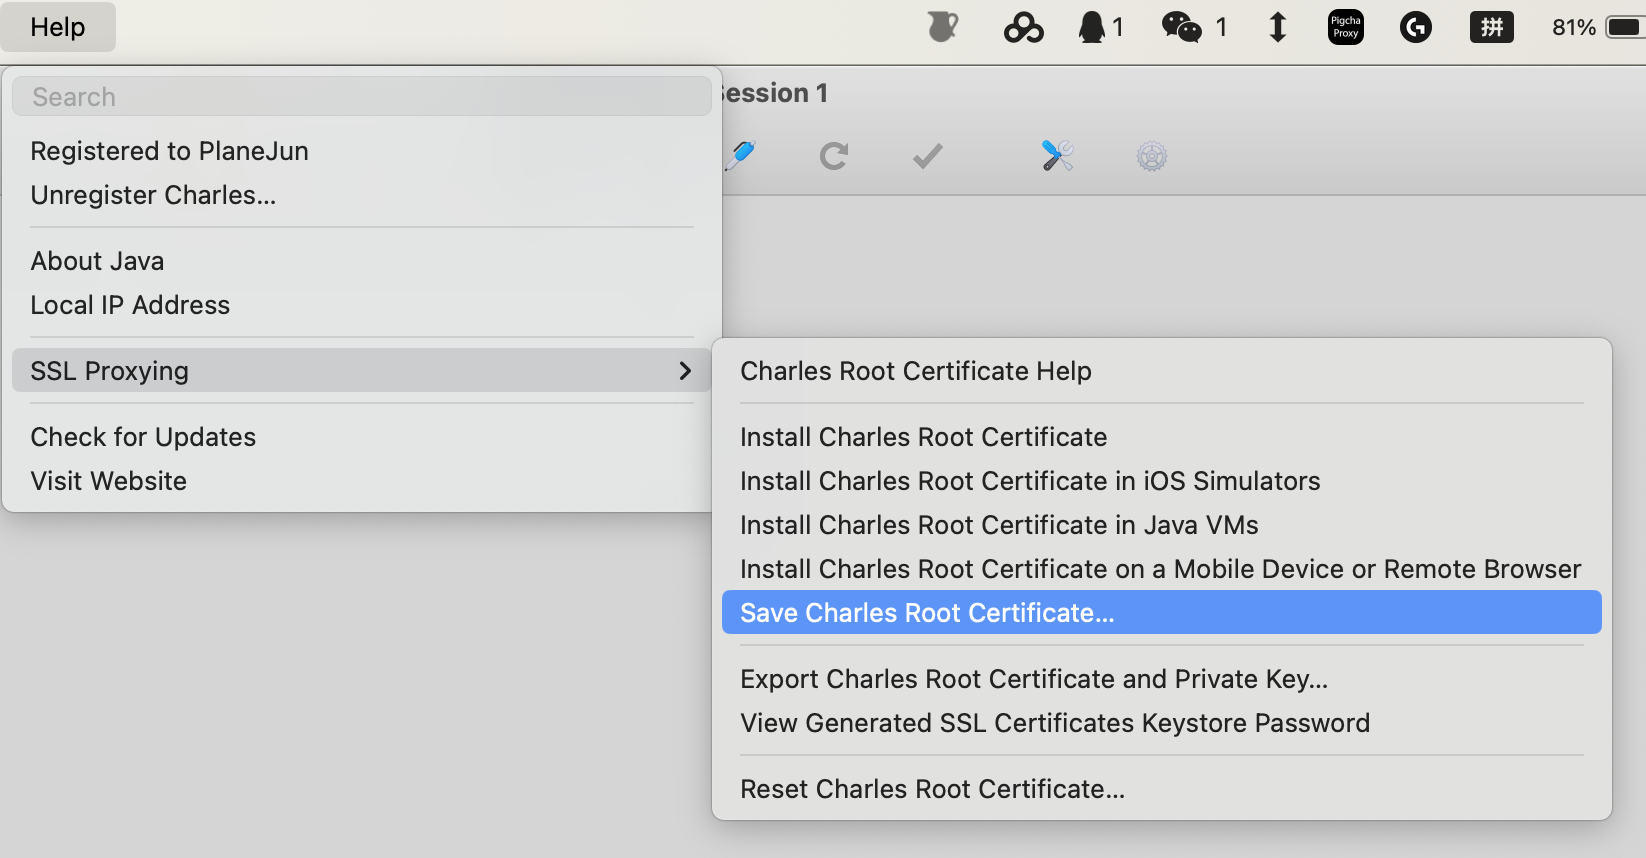The width and height of the screenshot is (1646, 858).
Task: Click the Help menu in menu bar
Action: 58,27
